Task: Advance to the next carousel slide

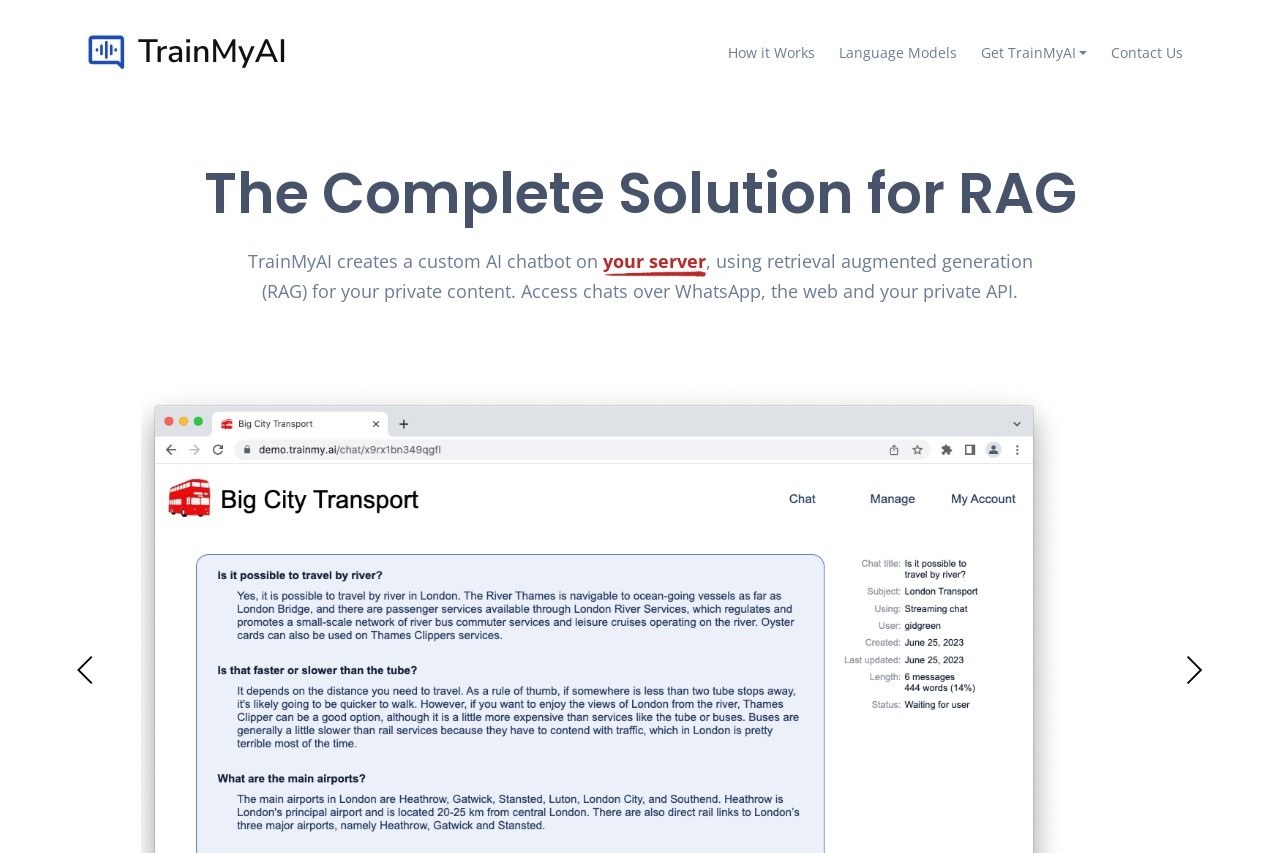Action: tap(1194, 670)
